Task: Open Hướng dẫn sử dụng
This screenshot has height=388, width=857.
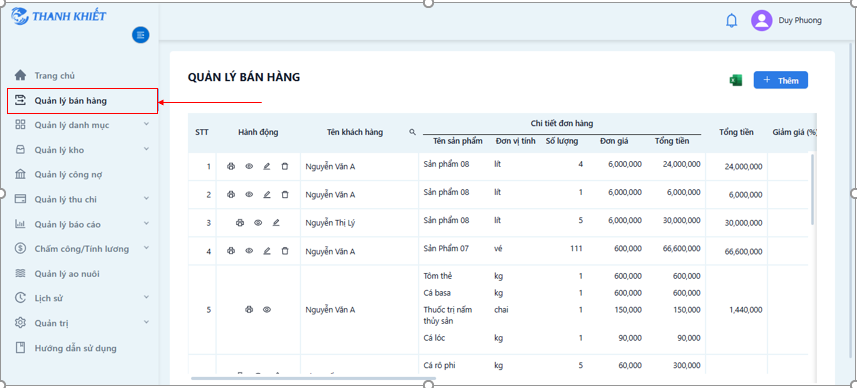Action: (x=75, y=348)
